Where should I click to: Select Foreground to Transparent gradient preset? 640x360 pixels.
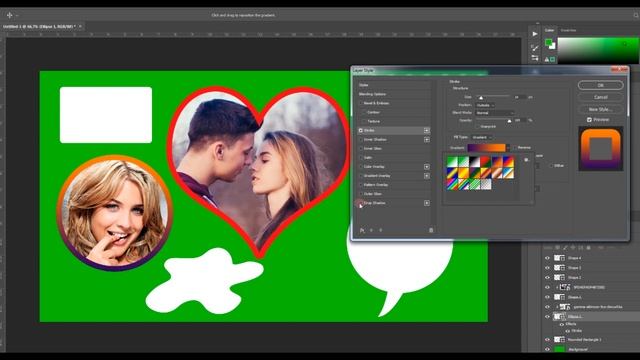[x=463, y=162]
